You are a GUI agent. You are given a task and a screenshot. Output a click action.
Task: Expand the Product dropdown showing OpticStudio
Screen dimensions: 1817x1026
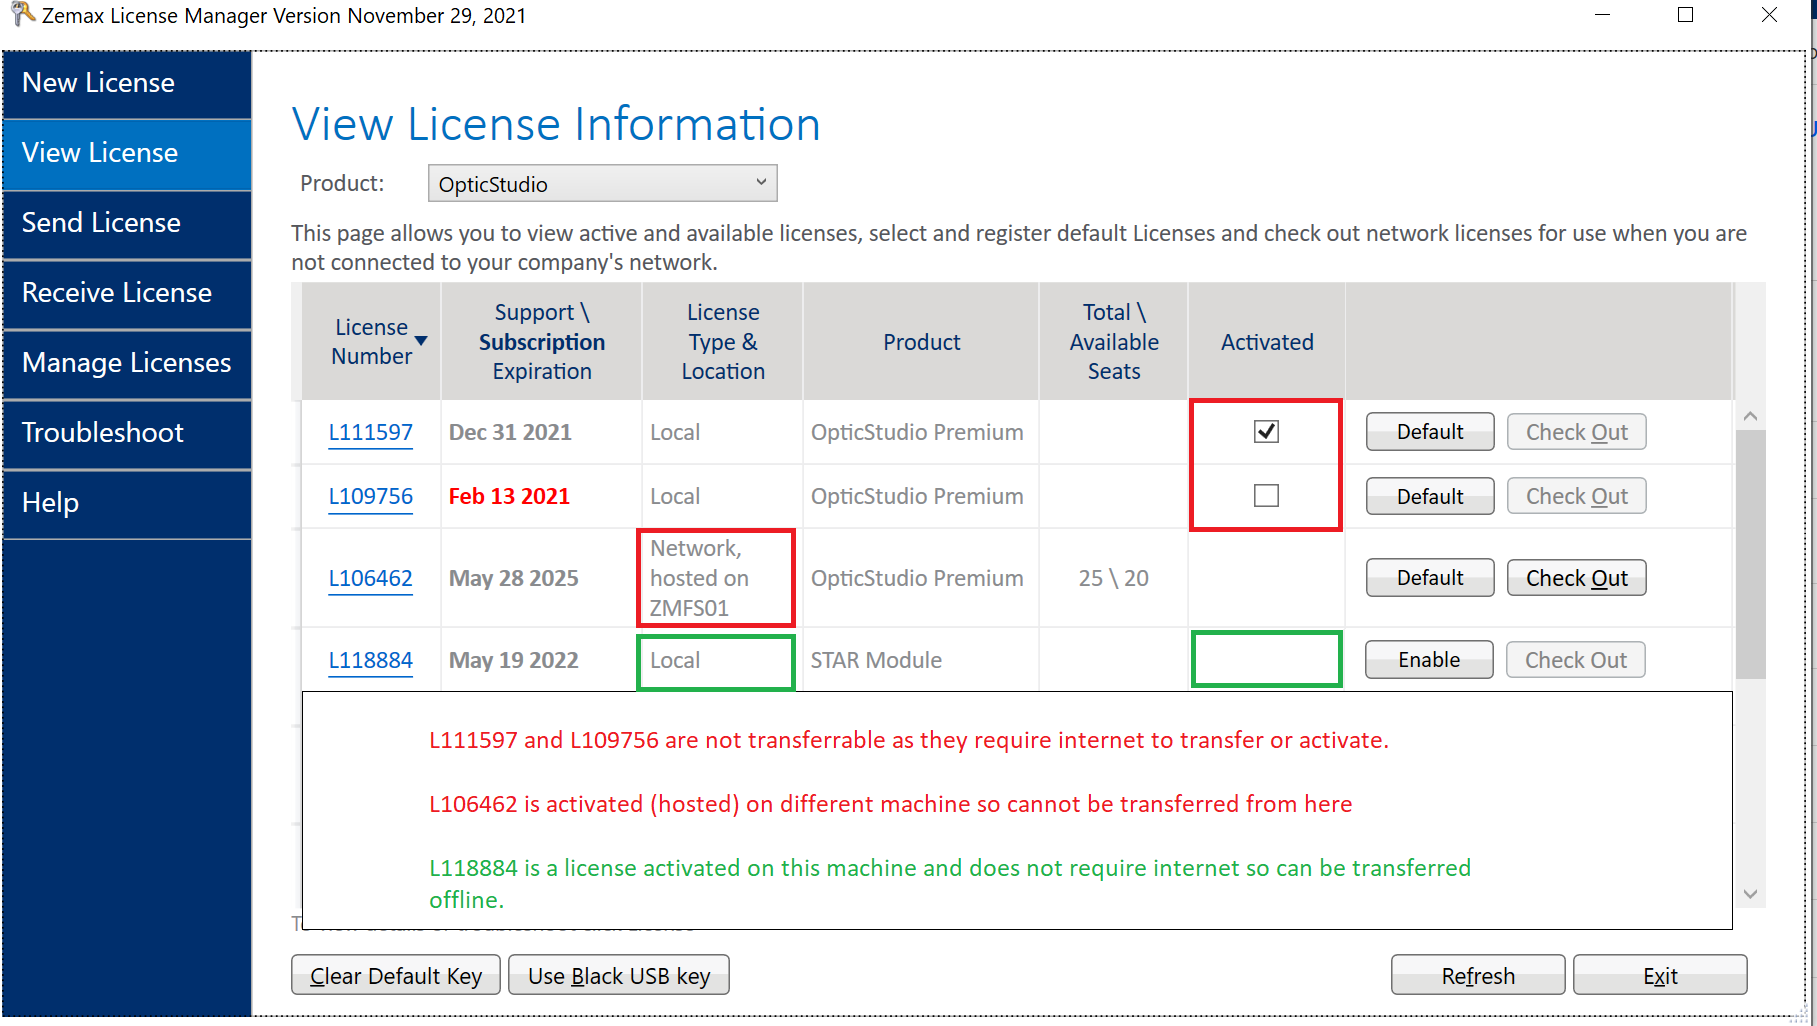click(x=602, y=183)
